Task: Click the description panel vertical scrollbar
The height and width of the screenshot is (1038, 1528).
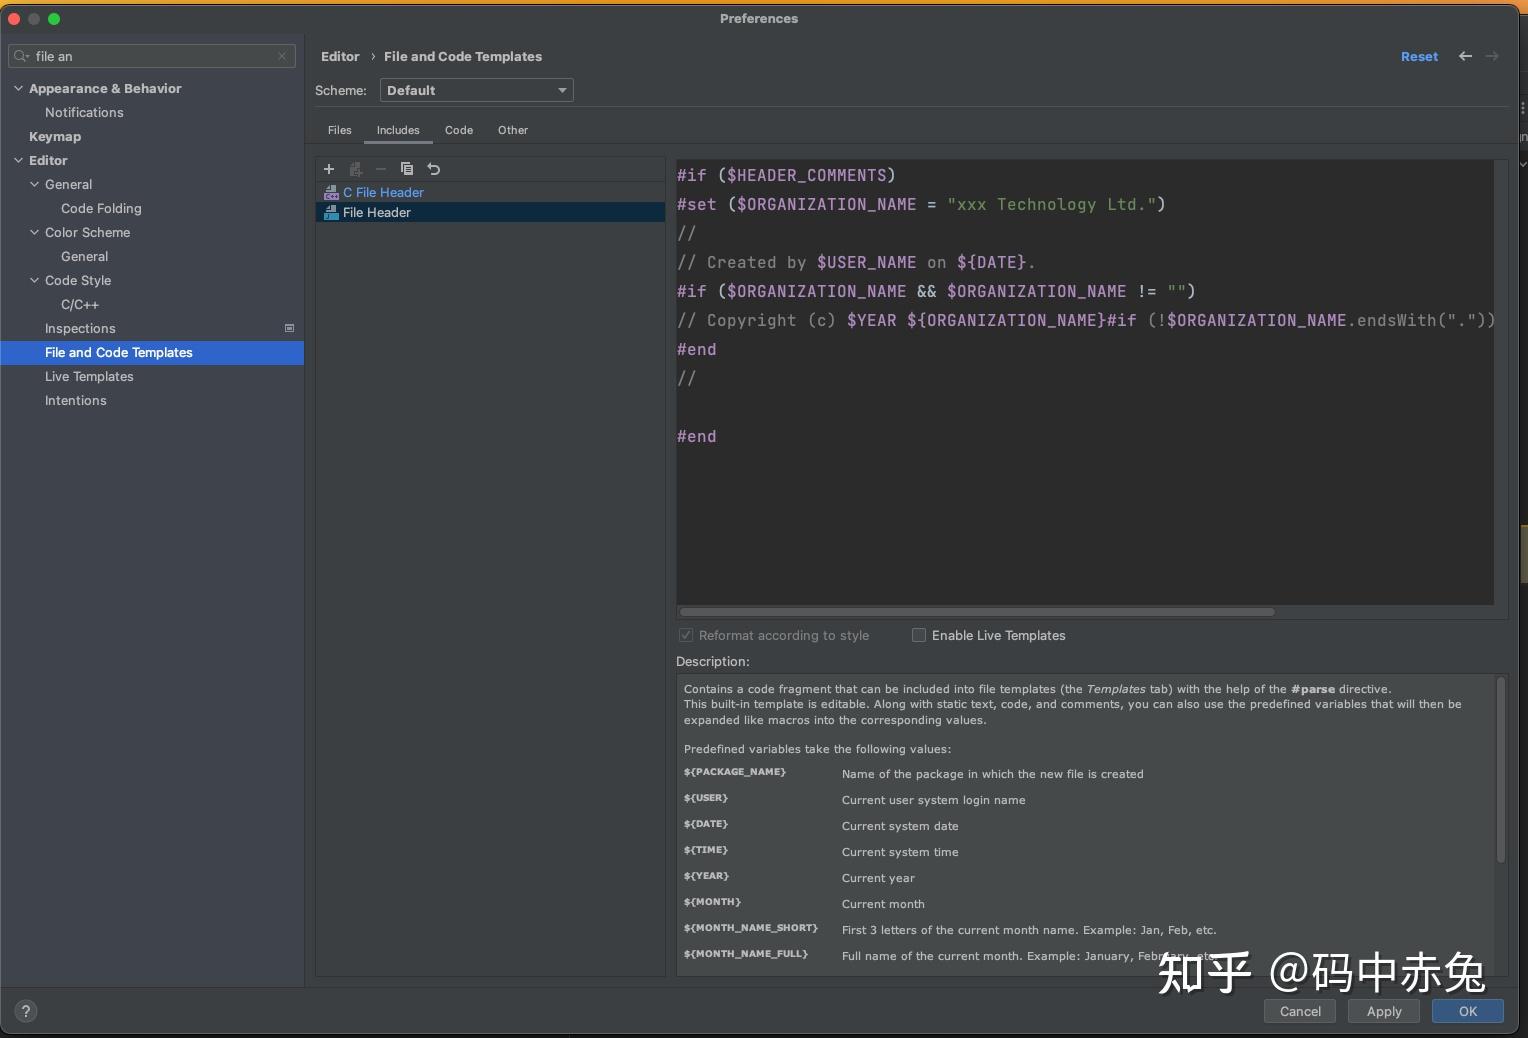Action: point(1500,770)
